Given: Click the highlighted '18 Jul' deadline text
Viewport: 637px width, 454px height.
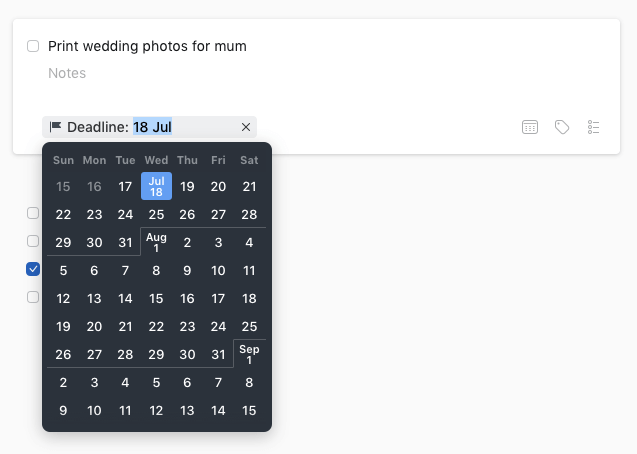Looking at the screenshot, I should 152,127.
